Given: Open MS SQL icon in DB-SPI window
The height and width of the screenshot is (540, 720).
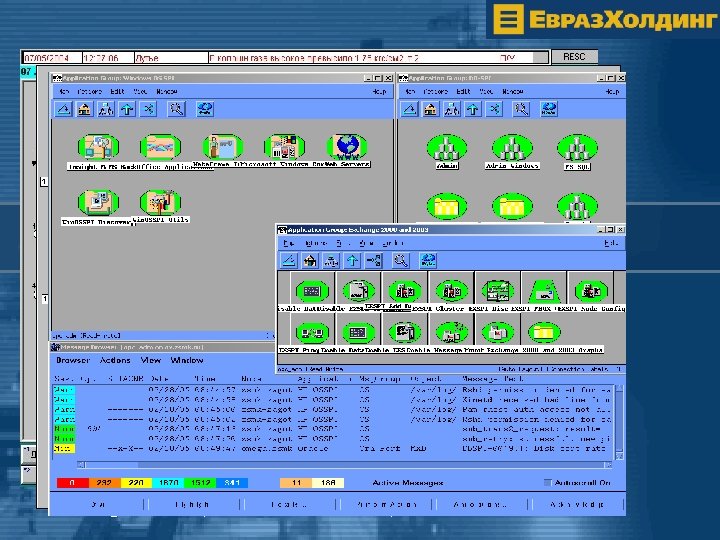Looking at the screenshot, I should (577, 148).
